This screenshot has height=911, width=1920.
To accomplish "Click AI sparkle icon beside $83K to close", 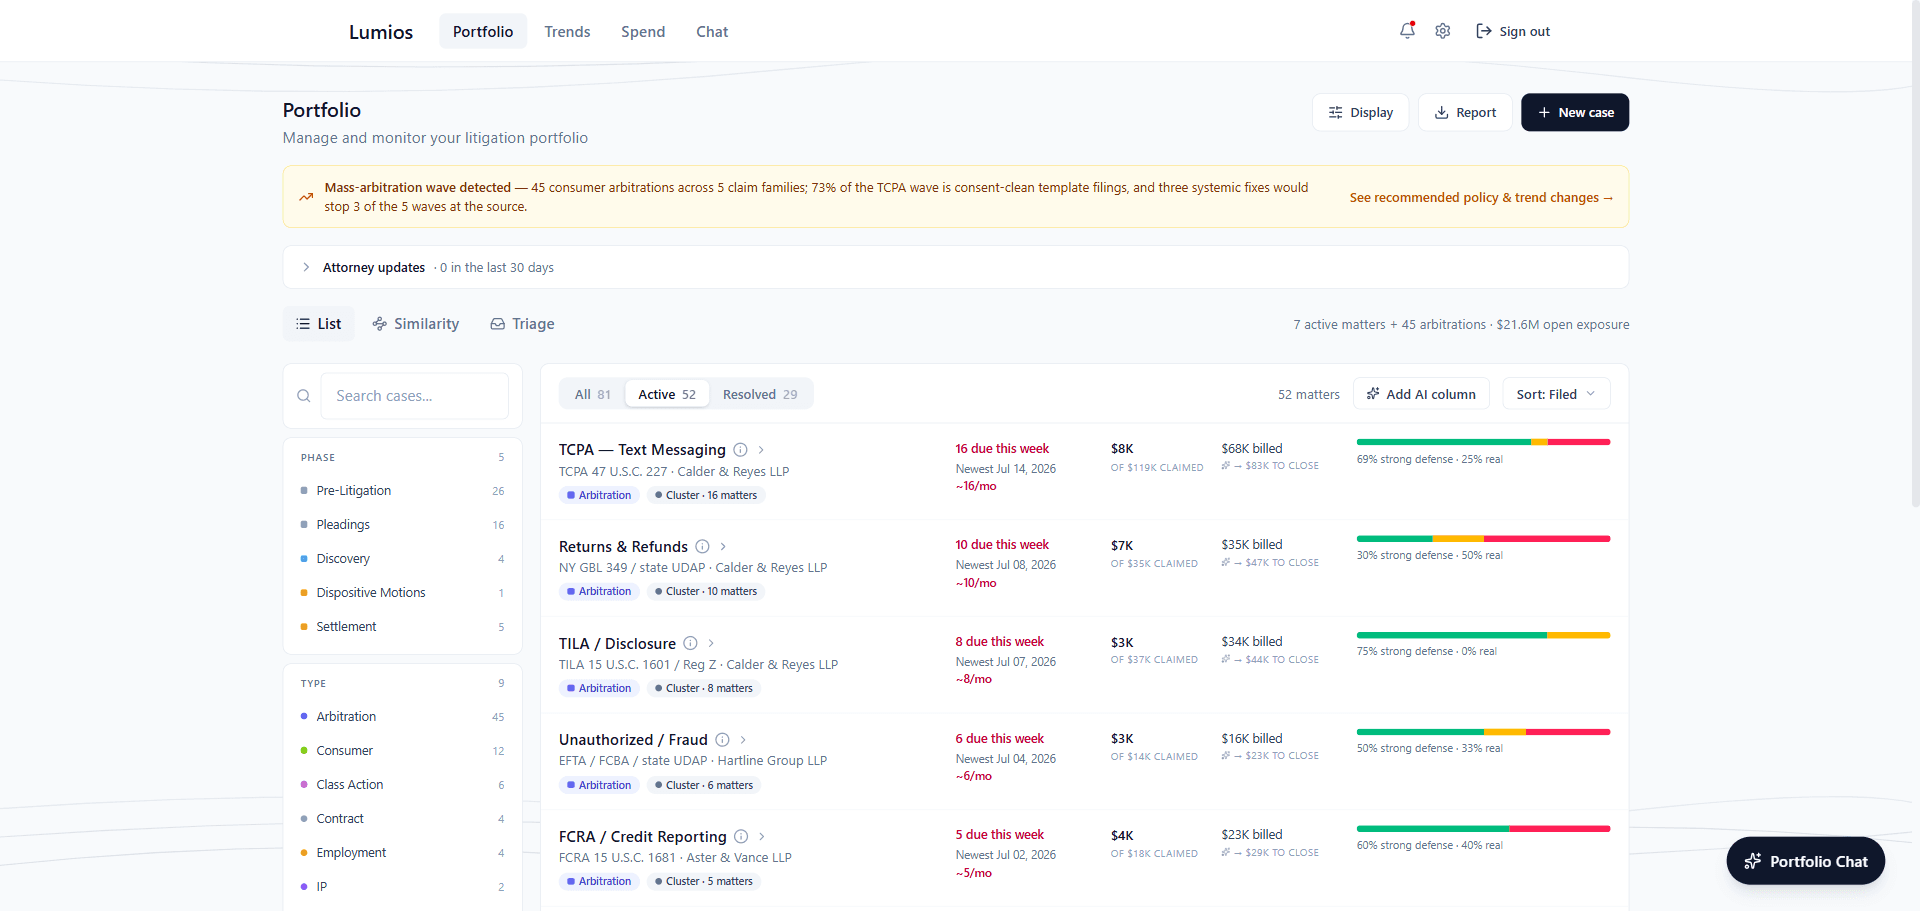I will click(1226, 466).
